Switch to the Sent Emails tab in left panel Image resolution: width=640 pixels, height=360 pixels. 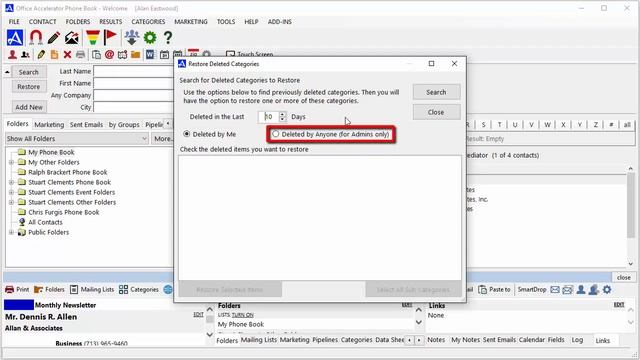click(86, 124)
